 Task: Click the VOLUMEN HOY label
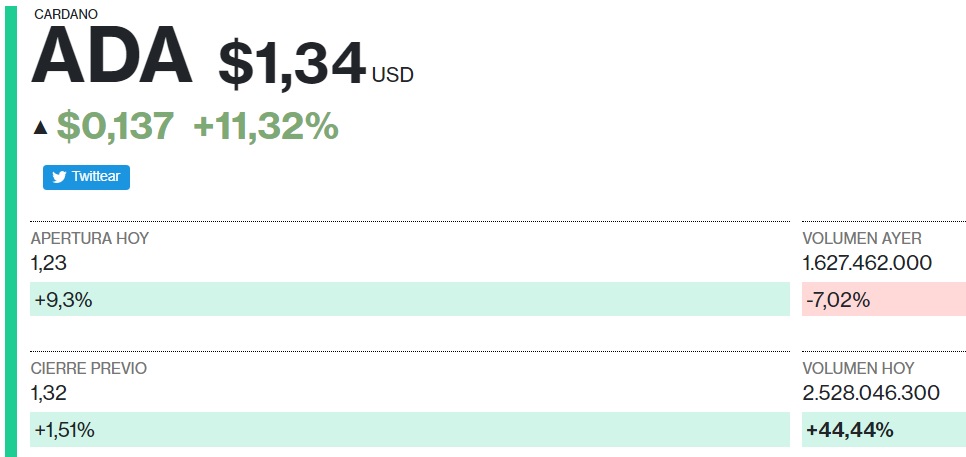click(x=858, y=368)
